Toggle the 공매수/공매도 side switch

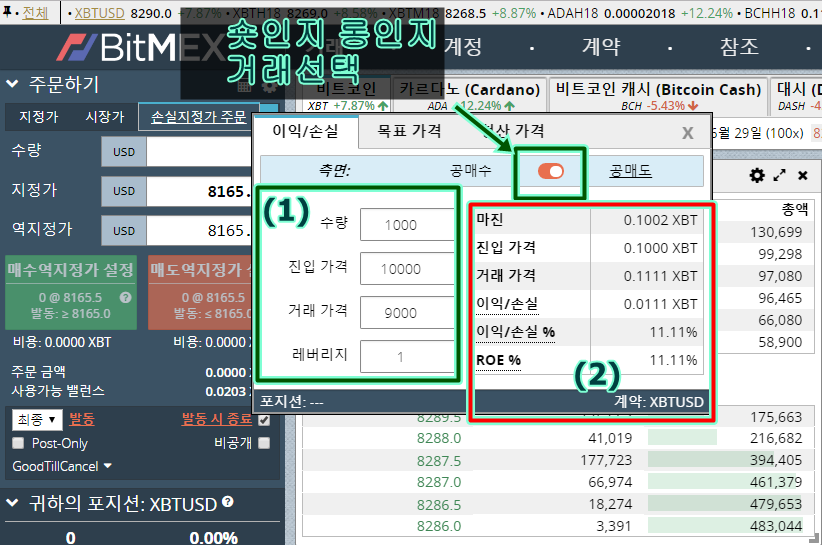tap(550, 171)
